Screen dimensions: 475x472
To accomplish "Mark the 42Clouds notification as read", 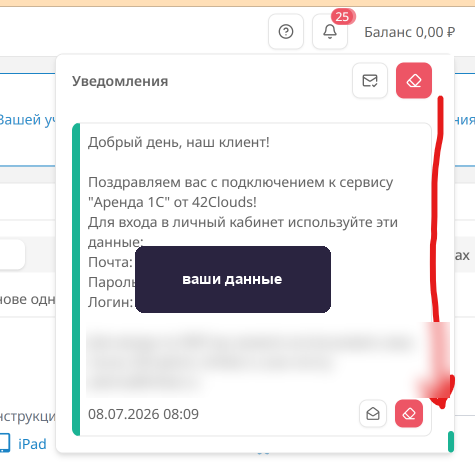I will (x=373, y=414).
